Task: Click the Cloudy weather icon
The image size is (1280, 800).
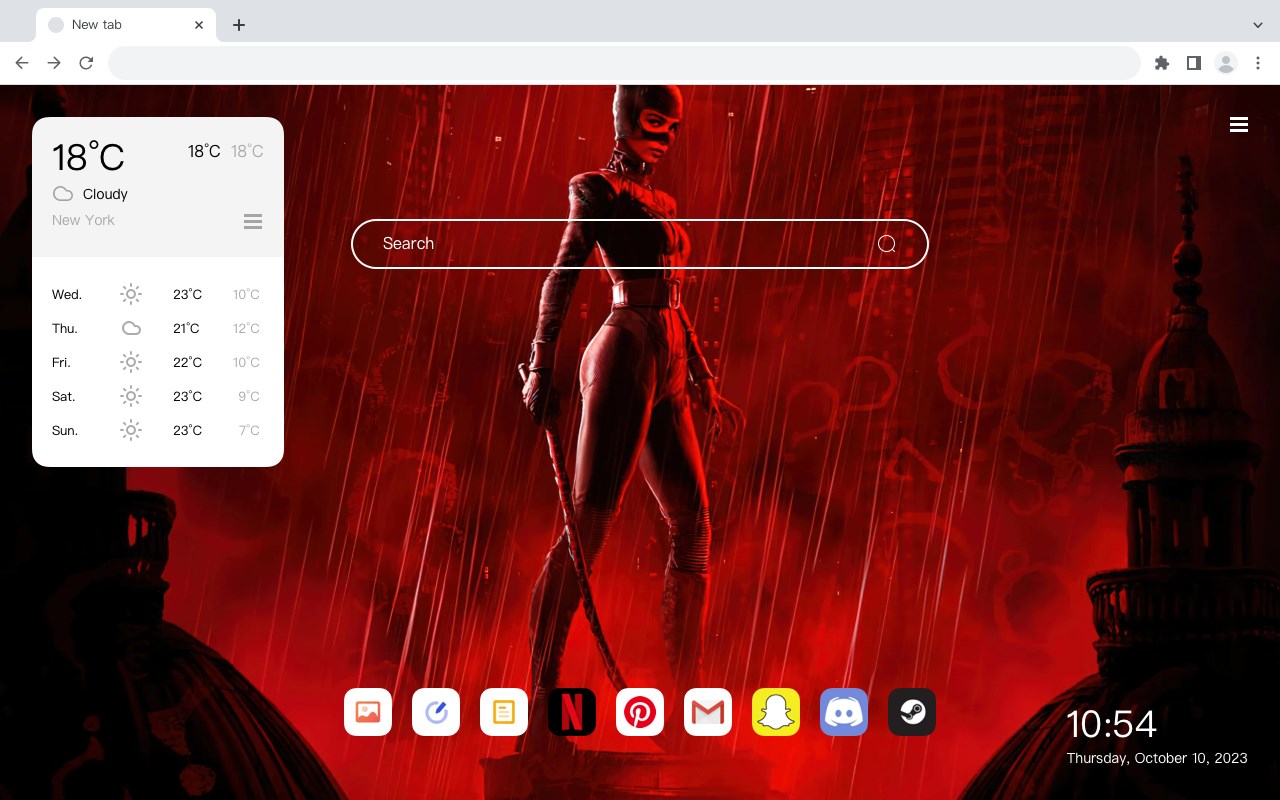Action: [x=63, y=194]
